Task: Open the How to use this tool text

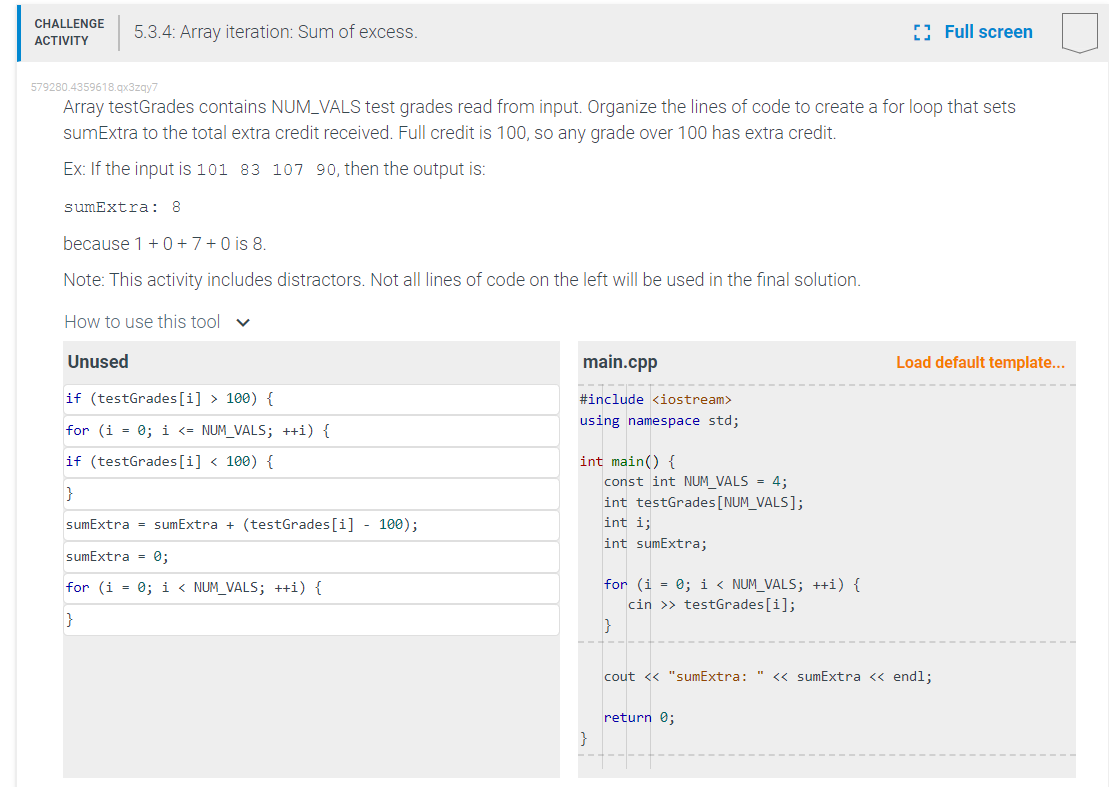Action: coord(142,322)
